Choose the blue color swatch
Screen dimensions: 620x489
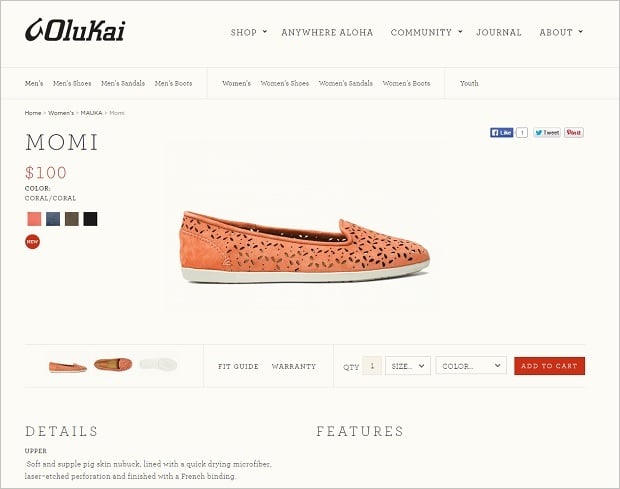tap(53, 219)
